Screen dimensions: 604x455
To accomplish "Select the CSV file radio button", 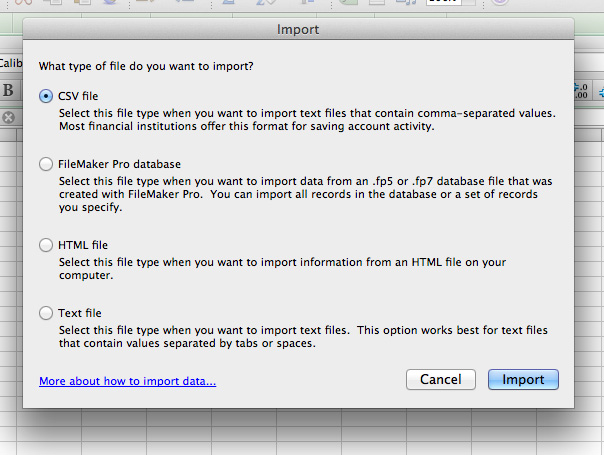I will [x=46, y=95].
